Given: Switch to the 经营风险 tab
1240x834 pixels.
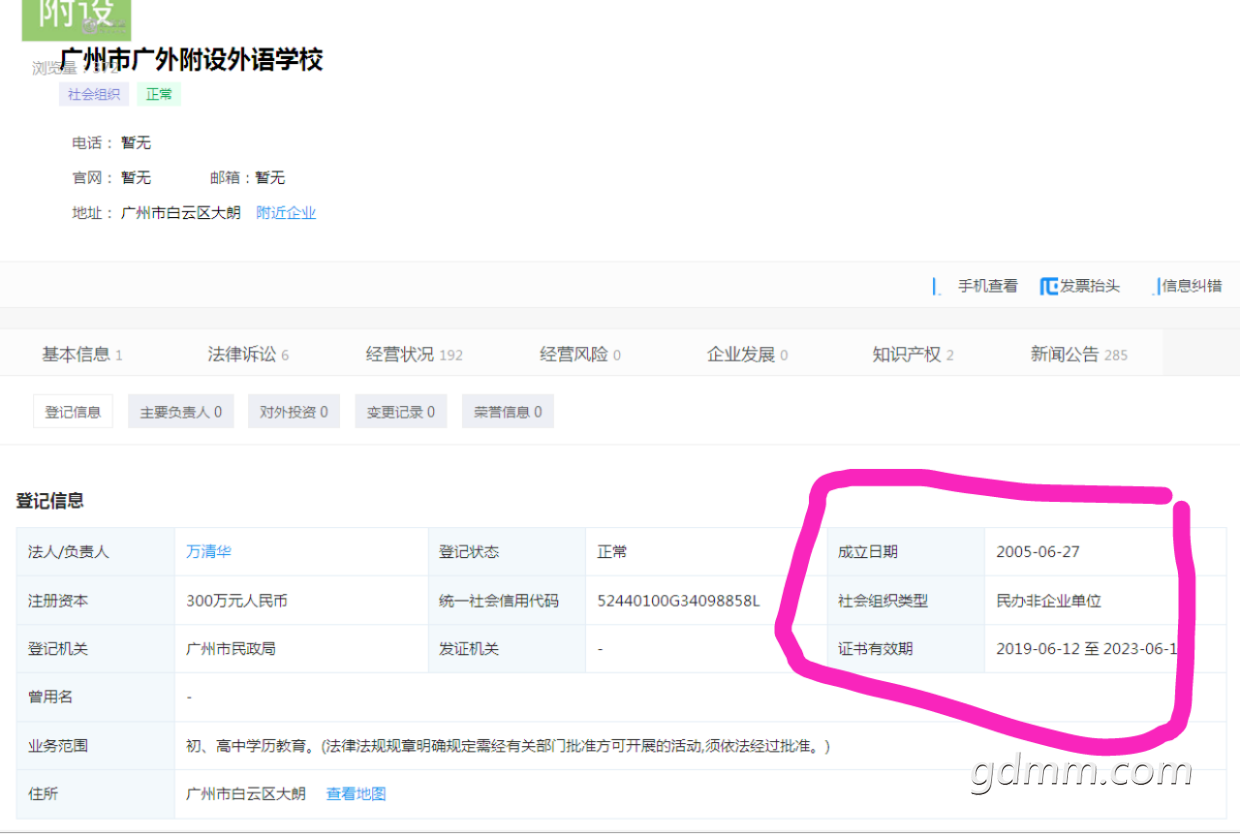Looking at the screenshot, I should [580, 354].
